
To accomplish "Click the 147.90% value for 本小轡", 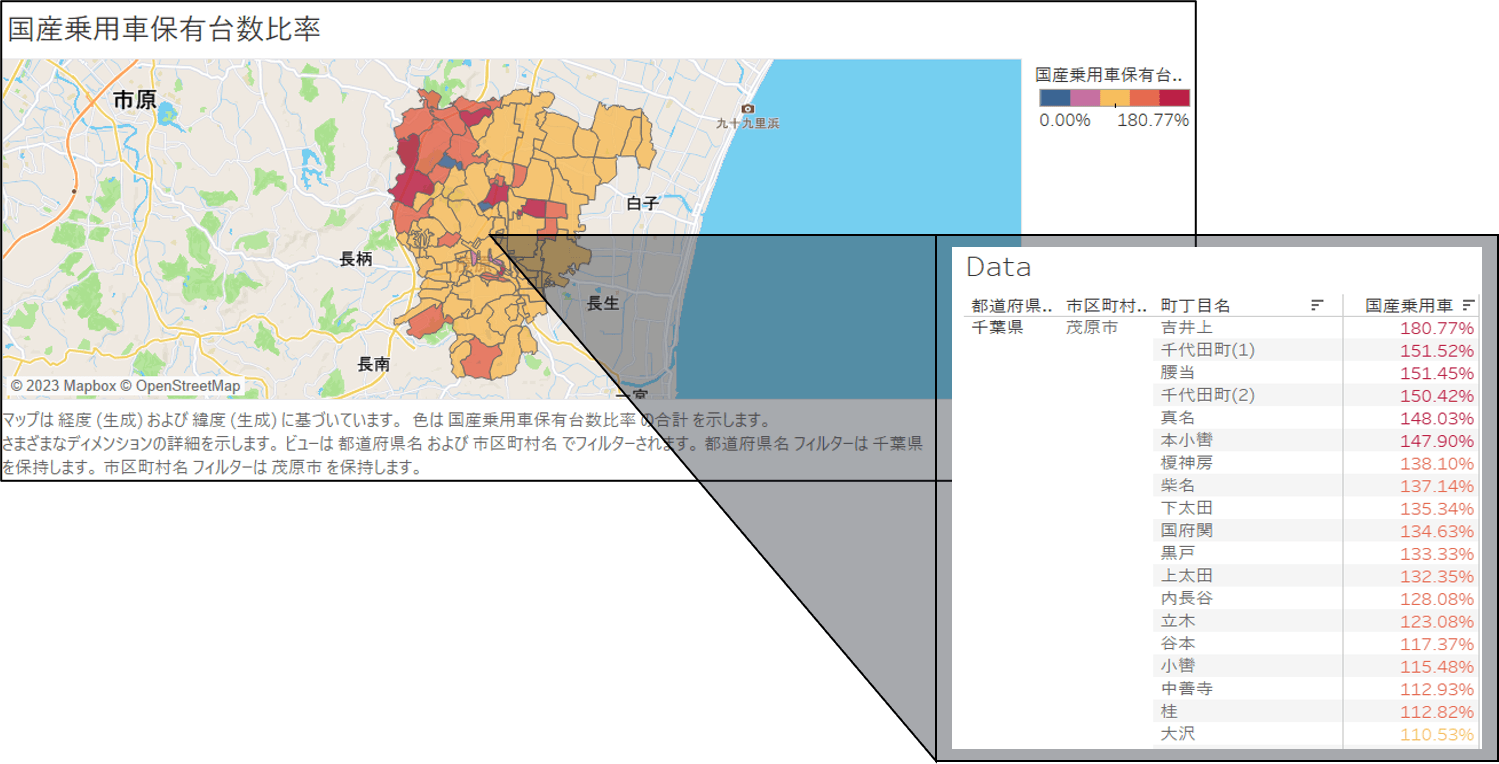I will [1437, 441].
